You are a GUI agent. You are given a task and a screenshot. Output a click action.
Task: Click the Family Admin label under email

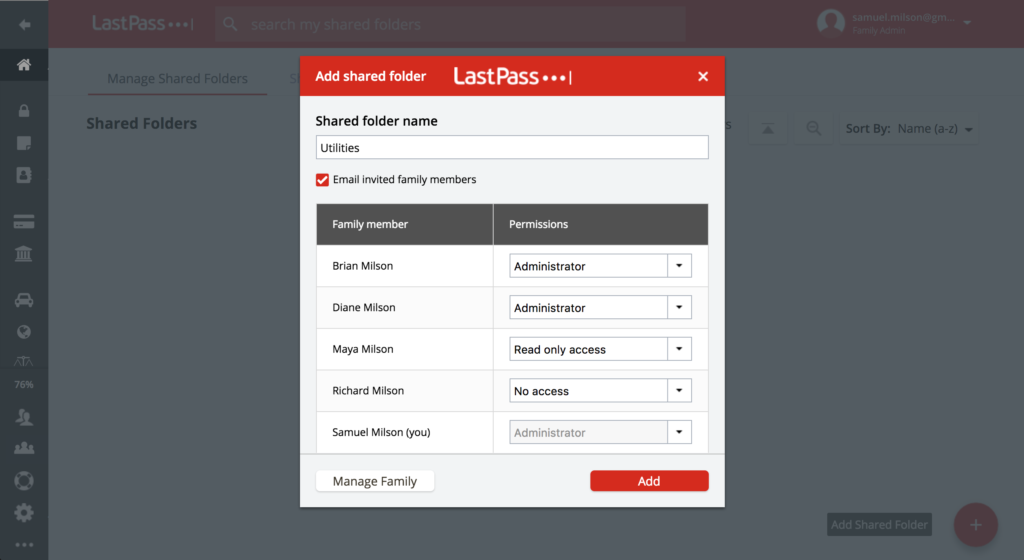[878, 31]
